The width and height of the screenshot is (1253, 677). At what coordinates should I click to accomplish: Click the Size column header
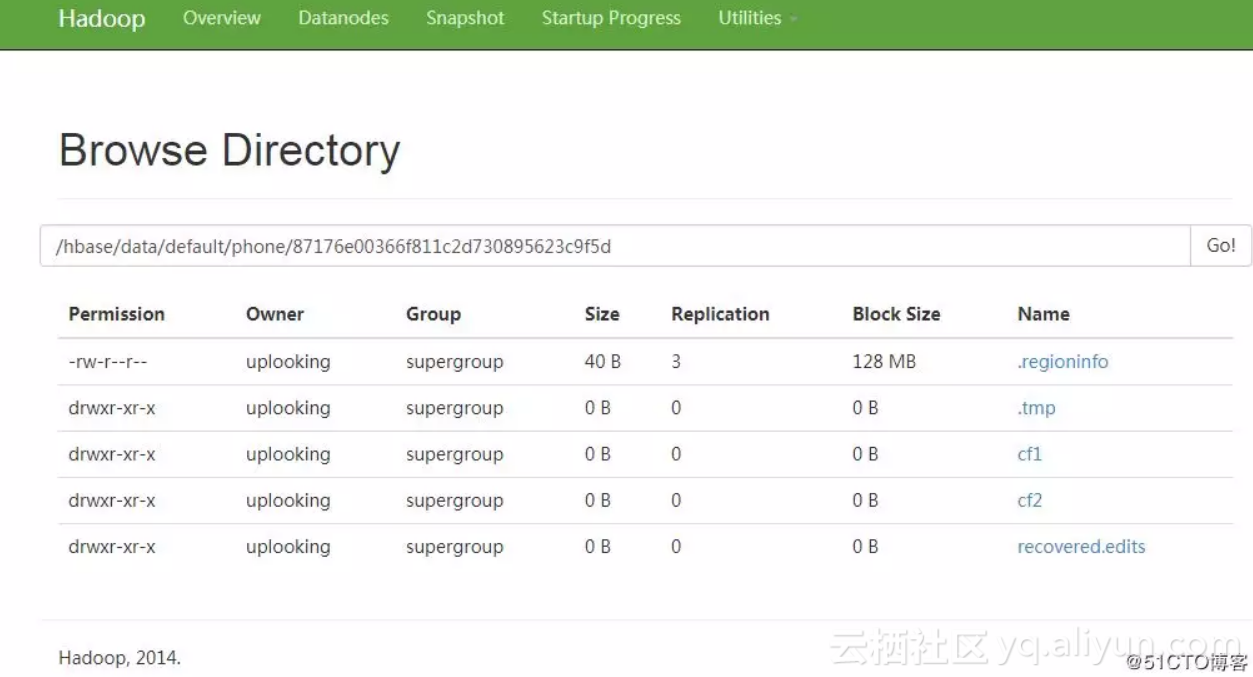(602, 314)
